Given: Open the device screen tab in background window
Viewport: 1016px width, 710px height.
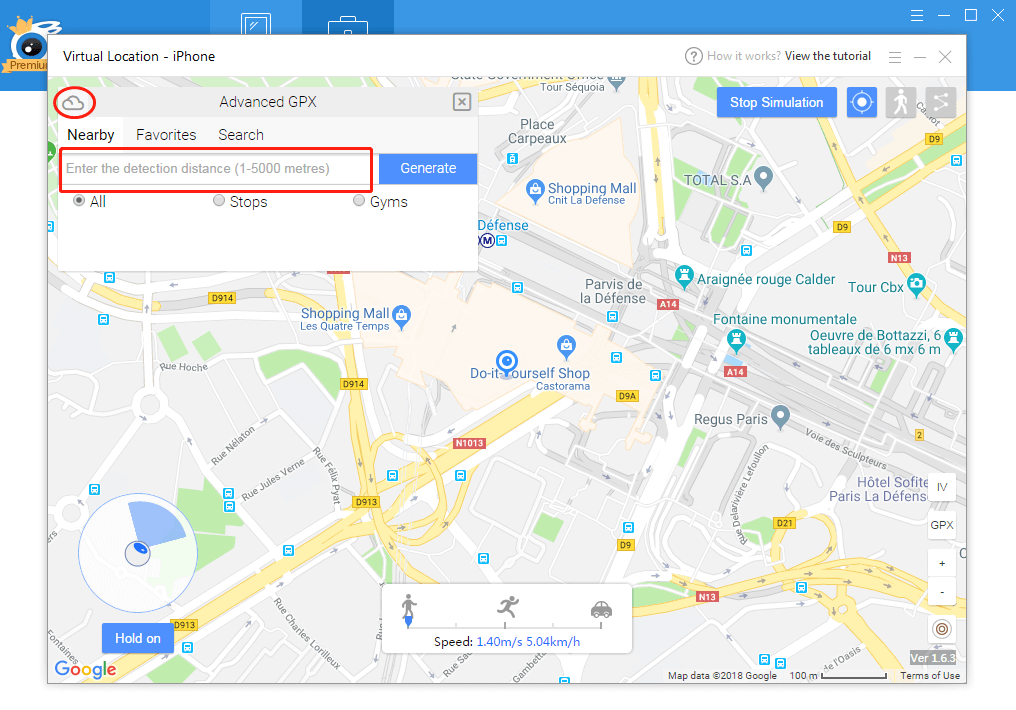Looking at the screenshot, I should tap(256, 24).
